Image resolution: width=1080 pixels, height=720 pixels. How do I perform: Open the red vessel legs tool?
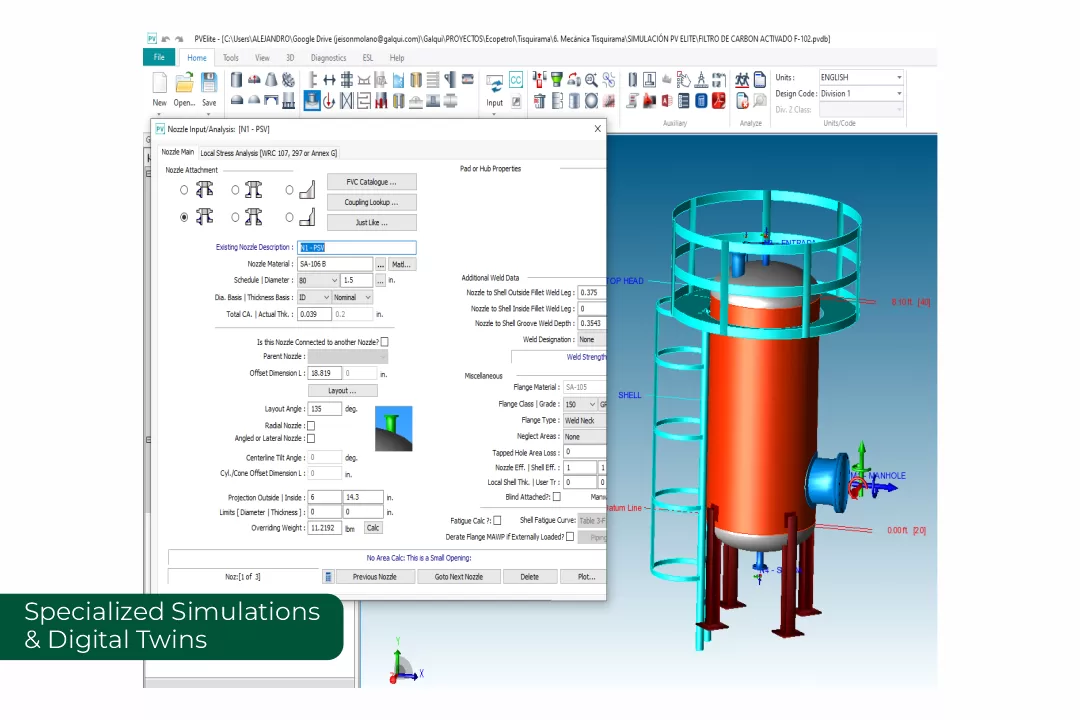(x=380, y=101)
